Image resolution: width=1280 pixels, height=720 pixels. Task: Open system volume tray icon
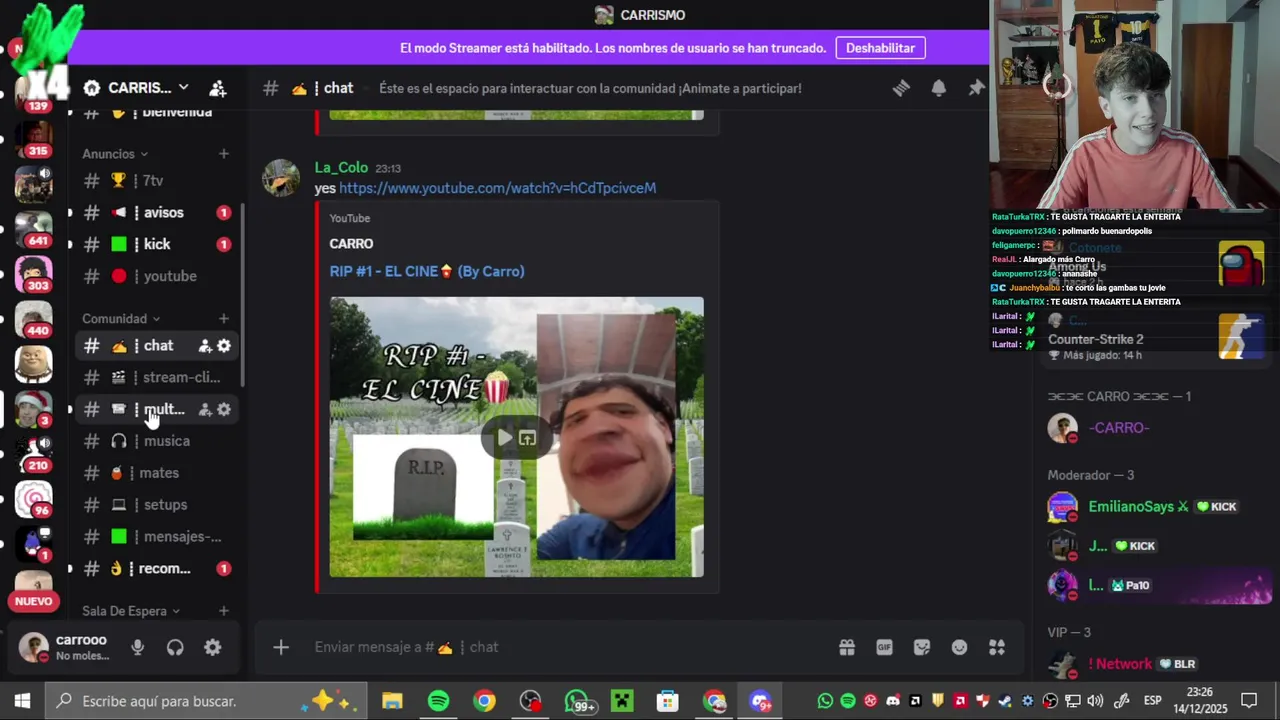[1095, 701]
